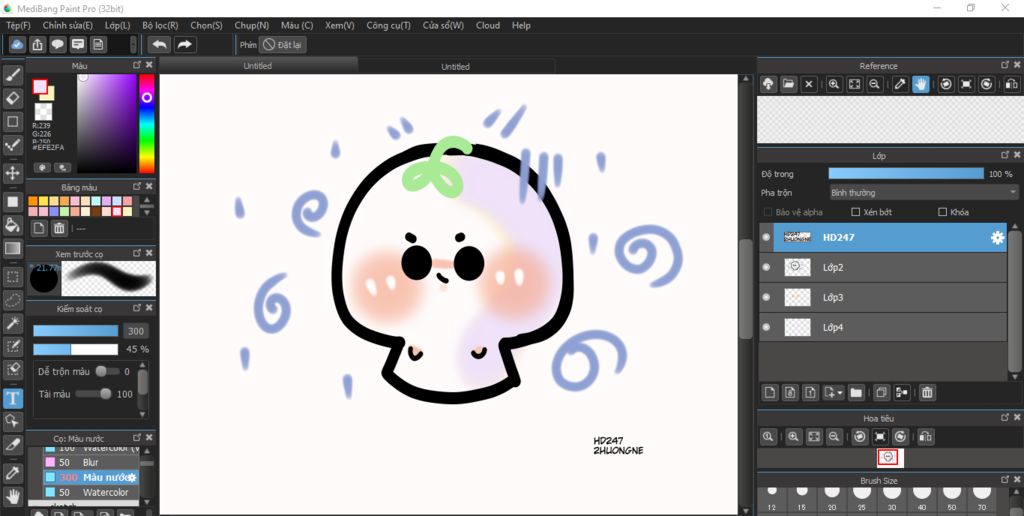
Task: Pick the Gradient tool
Action: click(12, 249)
